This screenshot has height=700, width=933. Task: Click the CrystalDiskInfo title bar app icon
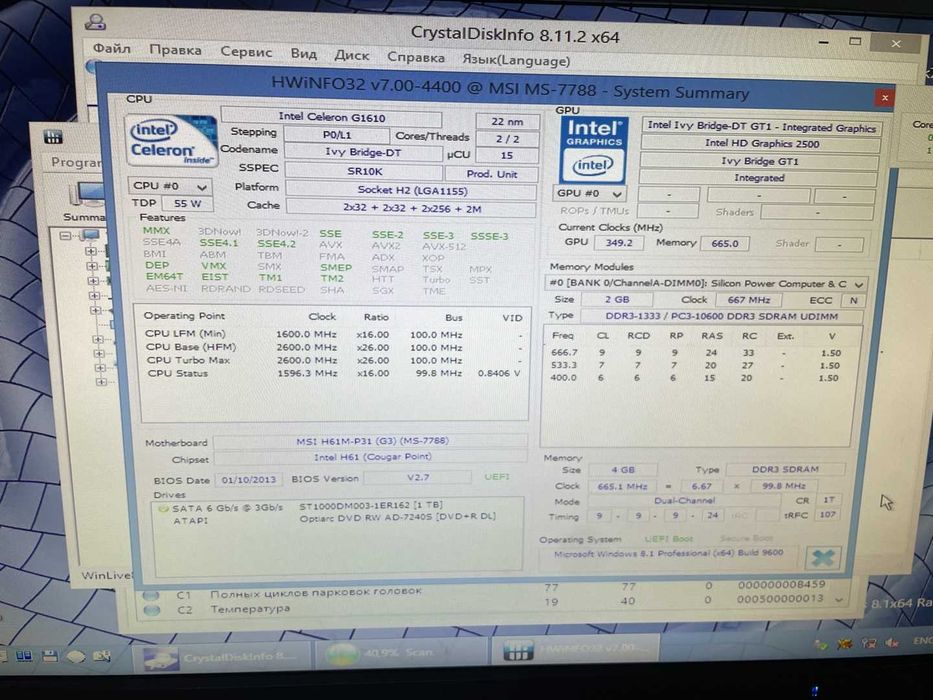point(95,23)
